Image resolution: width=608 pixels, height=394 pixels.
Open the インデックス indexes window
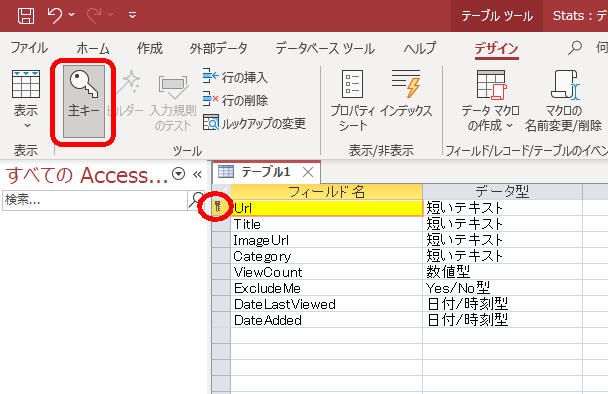click(x=406, y=94)
